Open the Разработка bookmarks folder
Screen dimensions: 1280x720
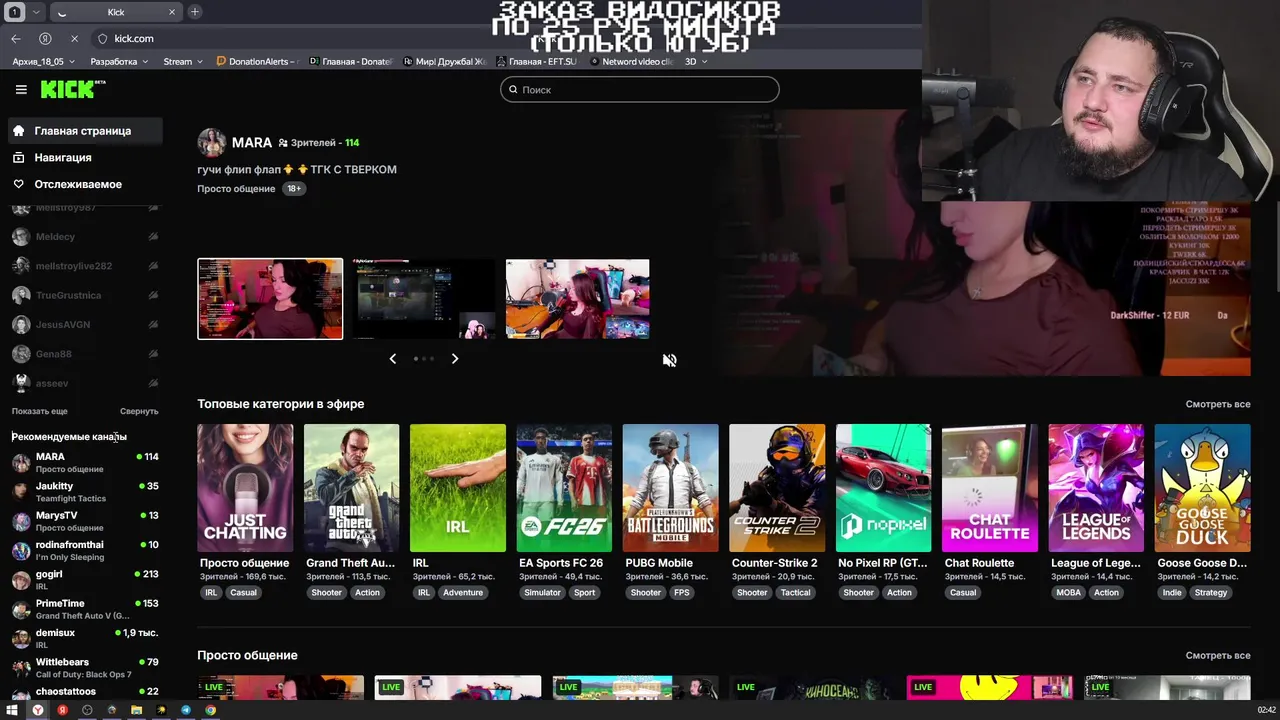(x=119, y=61)
